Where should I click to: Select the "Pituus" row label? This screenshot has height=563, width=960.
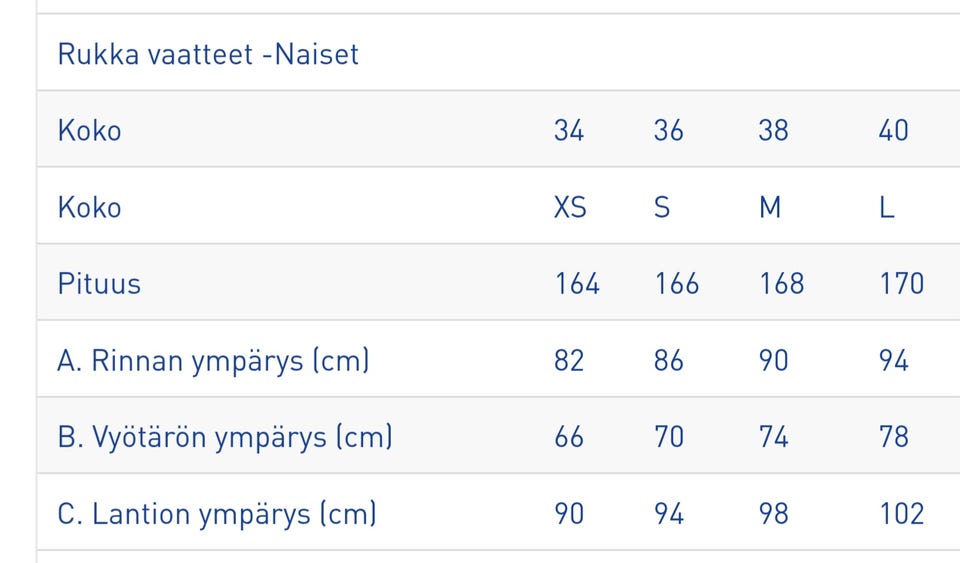tap(99, 284)
